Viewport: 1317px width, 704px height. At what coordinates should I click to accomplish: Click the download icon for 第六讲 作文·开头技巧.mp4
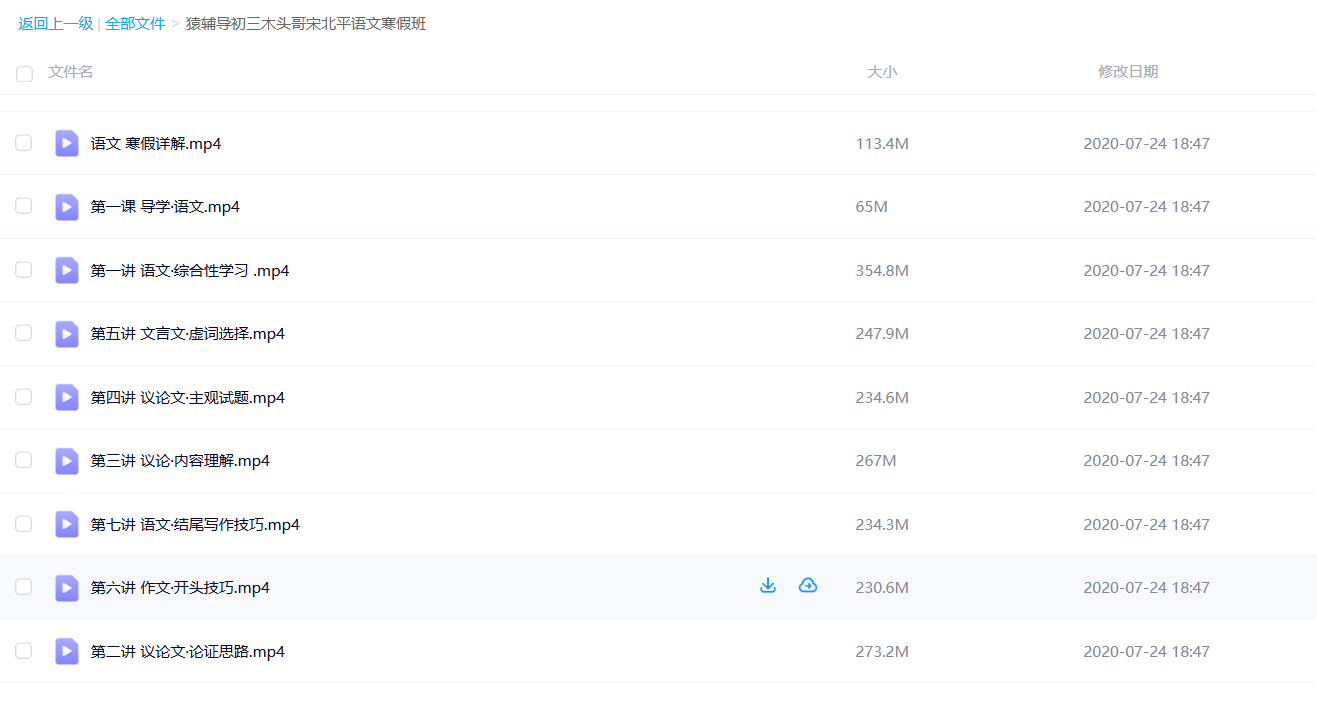(768, 586)
